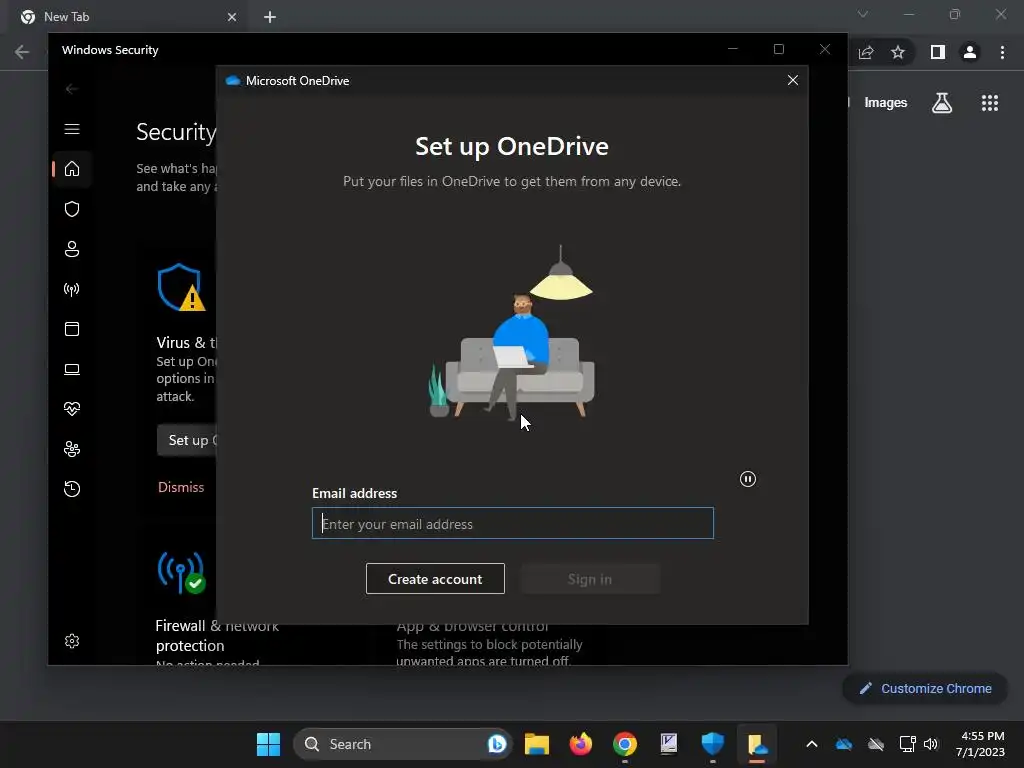Open Windows Security shield in taskbar
The width and height of the screenshot is (1024, 768).
pos(712,744)
